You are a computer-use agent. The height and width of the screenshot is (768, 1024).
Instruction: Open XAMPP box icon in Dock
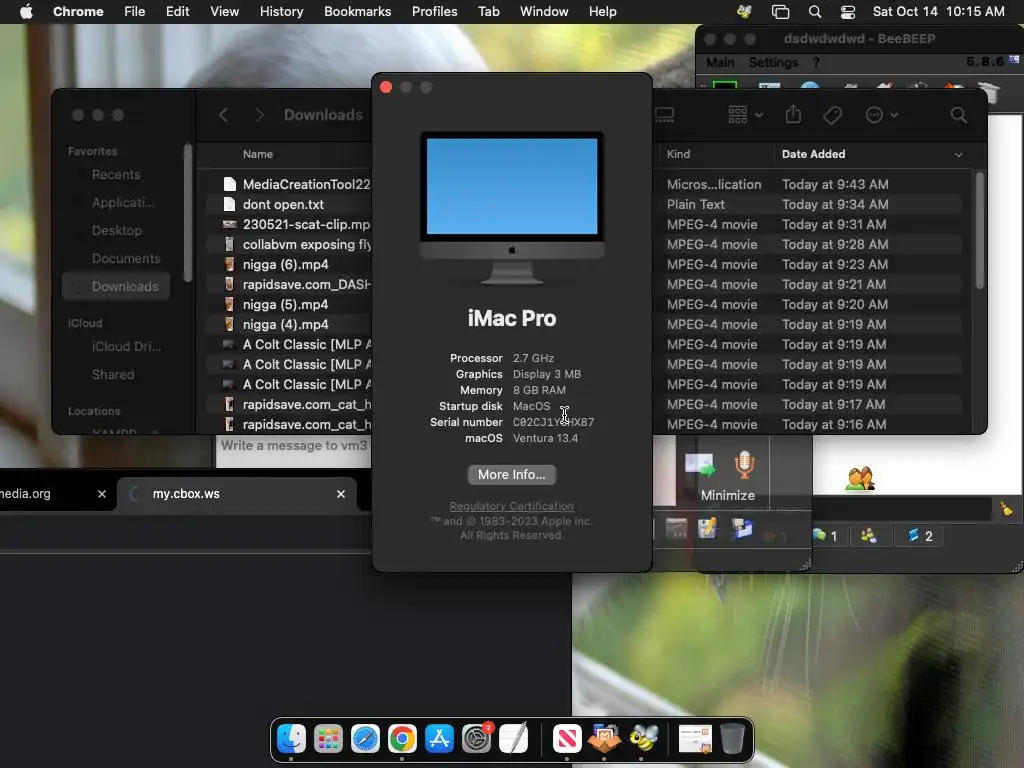tap(604, 739)
